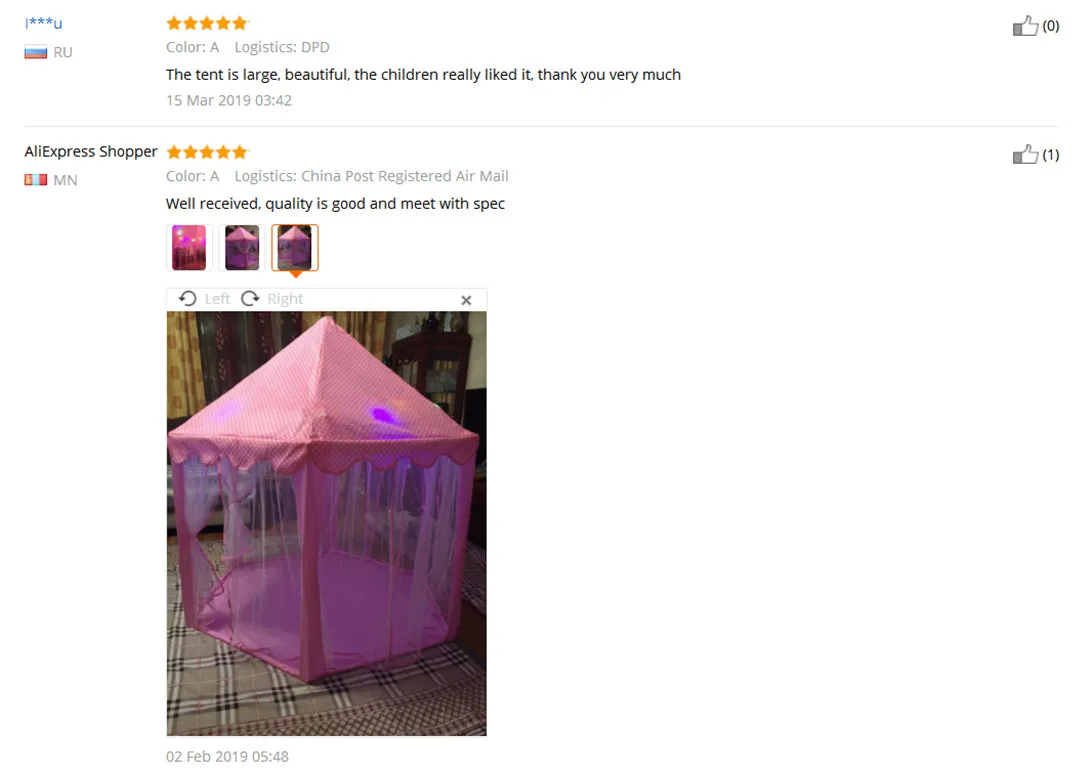The image size is (1092, 775).
Task: Click the five-star rating on the MN review
Action: tap(207, 152)
